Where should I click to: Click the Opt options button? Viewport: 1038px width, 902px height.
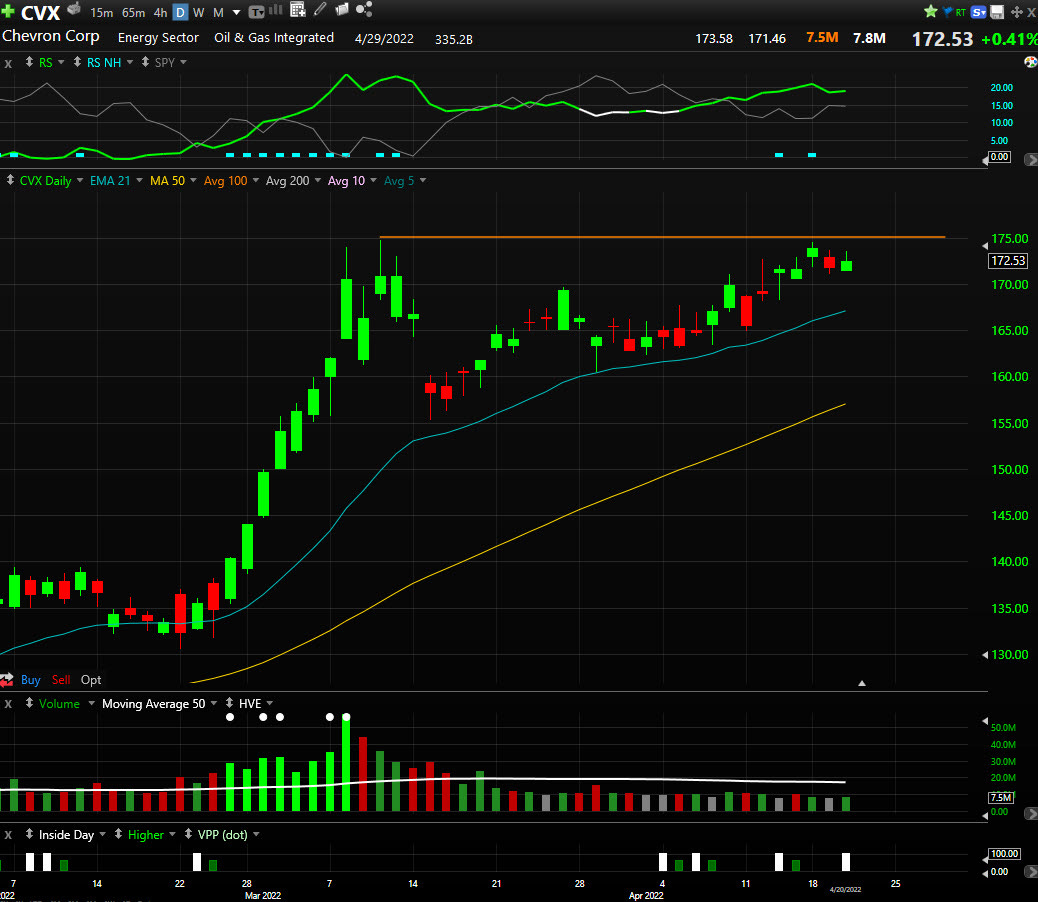click(x=91, y=680)
